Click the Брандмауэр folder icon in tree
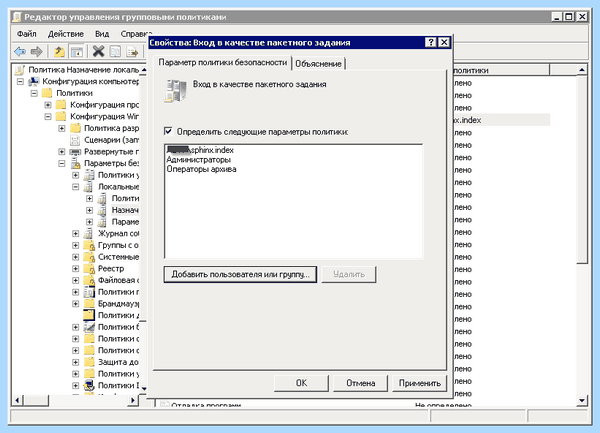The image size is (600, 433). tap(89, 304)
